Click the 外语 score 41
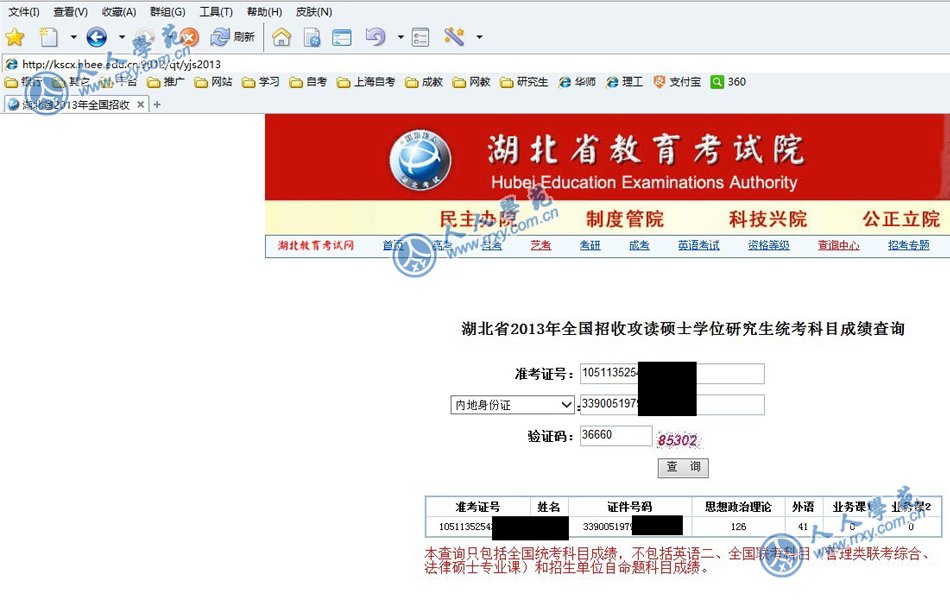The image size is (950, 600). pyautogui.click(x=803, y=527)
